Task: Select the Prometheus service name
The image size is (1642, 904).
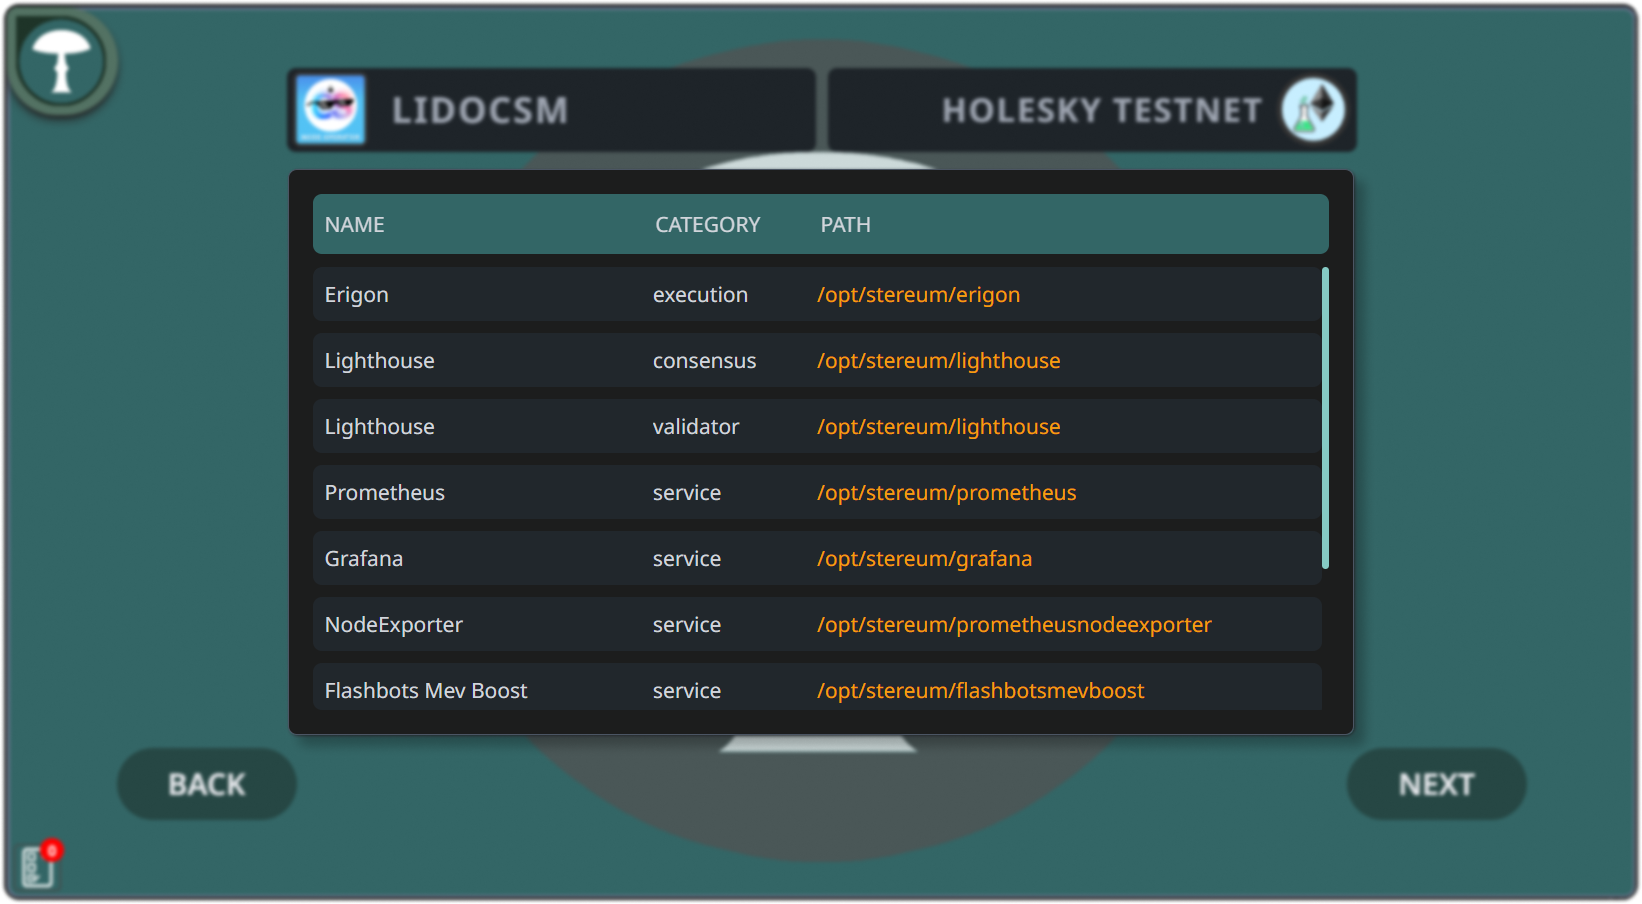Action: [385, 493]
